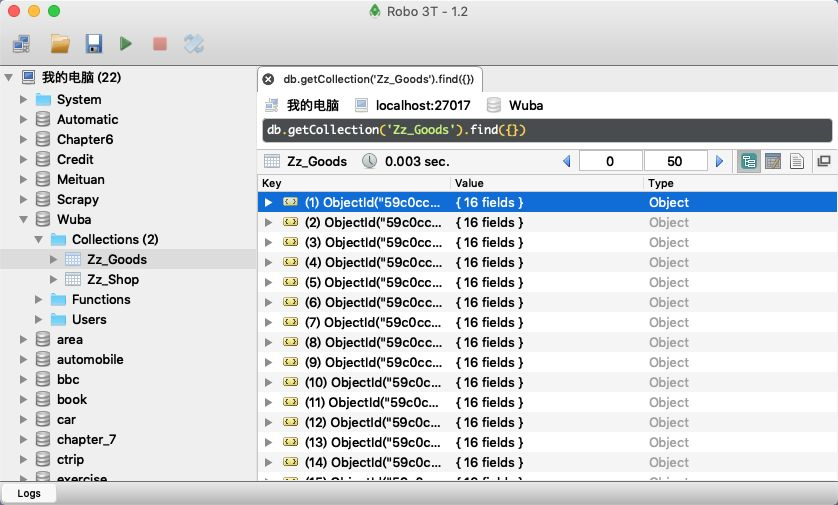Expand the Functions folder
Viewport: 838px width, 505px height.
(x=38, y=299)
